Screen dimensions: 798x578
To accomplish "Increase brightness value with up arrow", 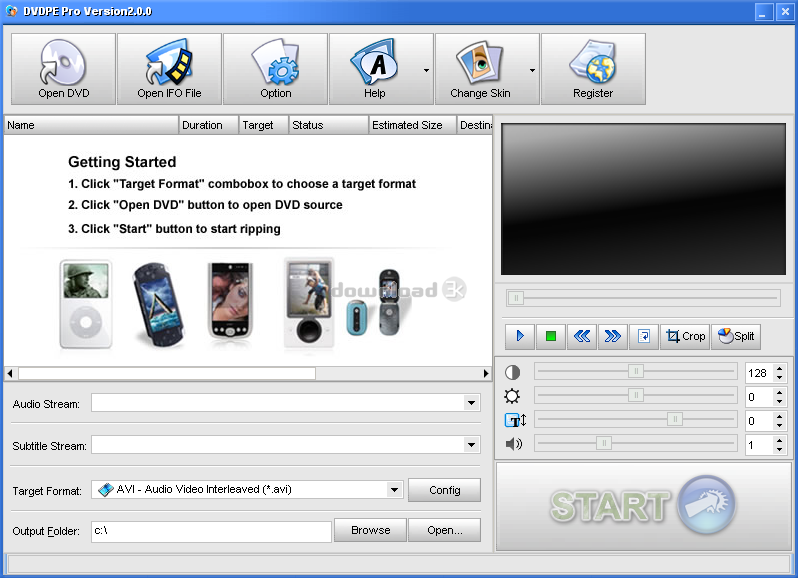I will click(x=779, y=392).
